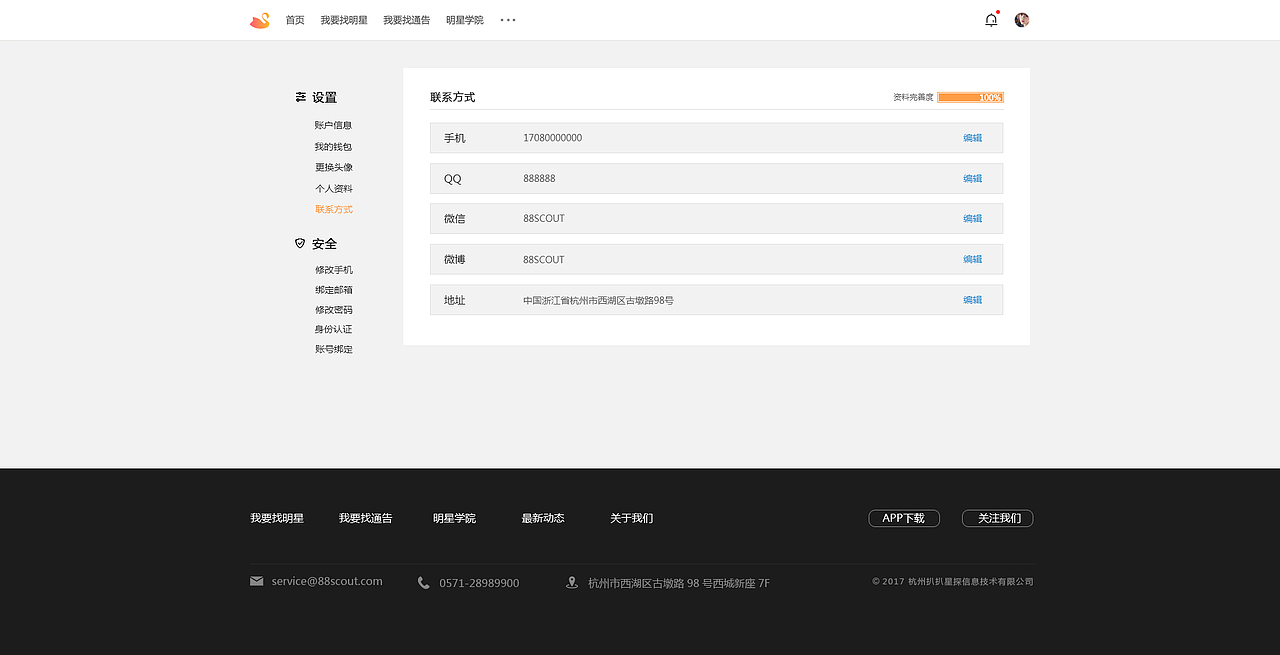Screen dimensions: 1280x655
Task: Open notifications via the bell icon
Action: [x=990, y=19]
